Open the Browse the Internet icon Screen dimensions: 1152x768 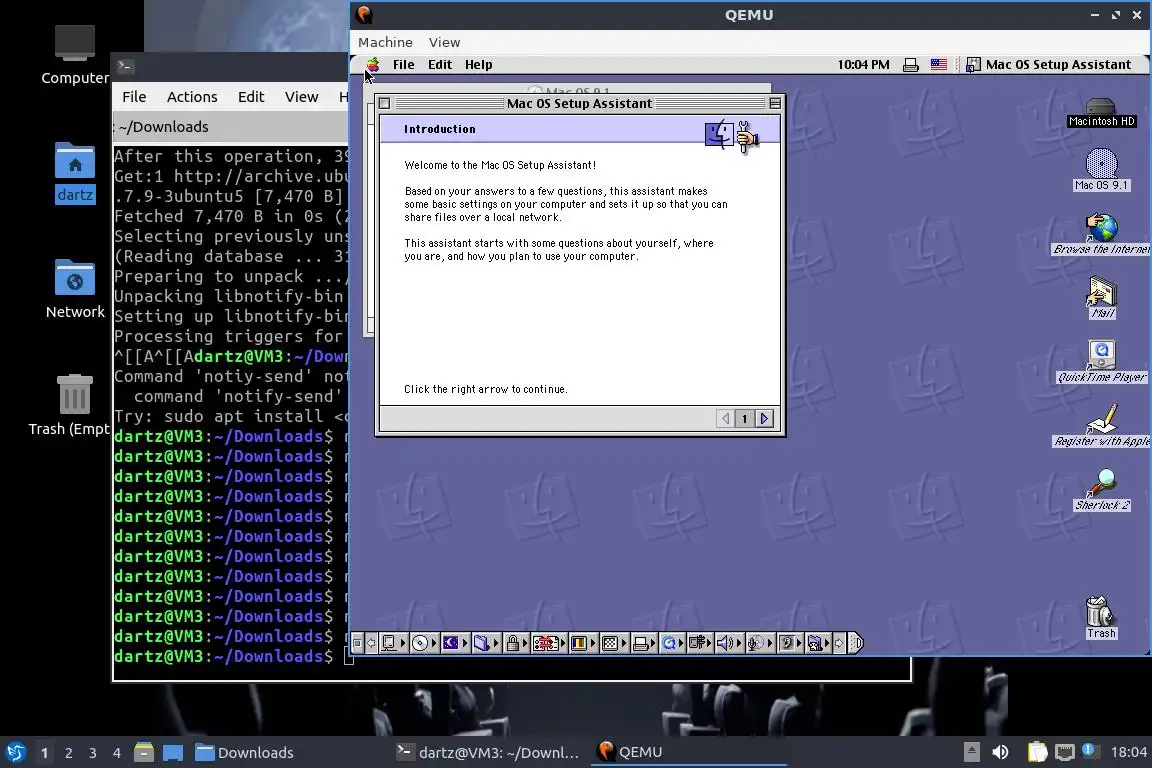coord(1101,234)
